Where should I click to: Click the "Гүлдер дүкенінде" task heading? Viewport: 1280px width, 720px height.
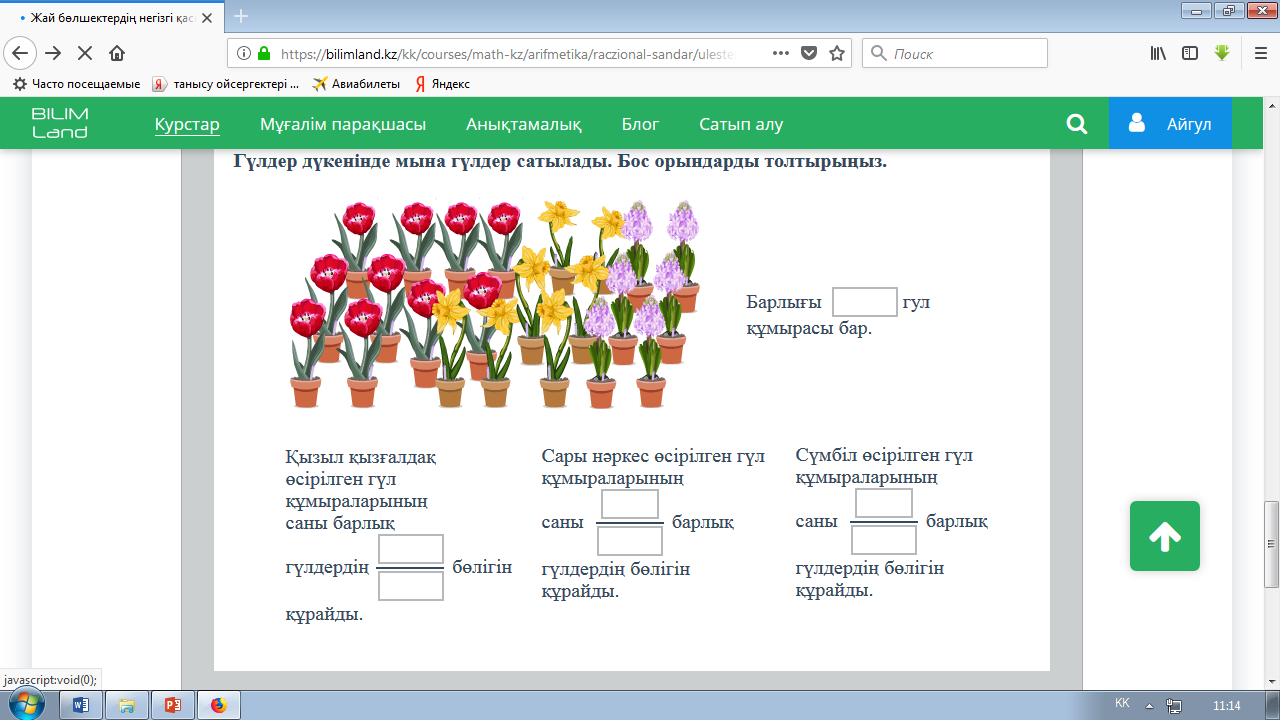point(560,161)
